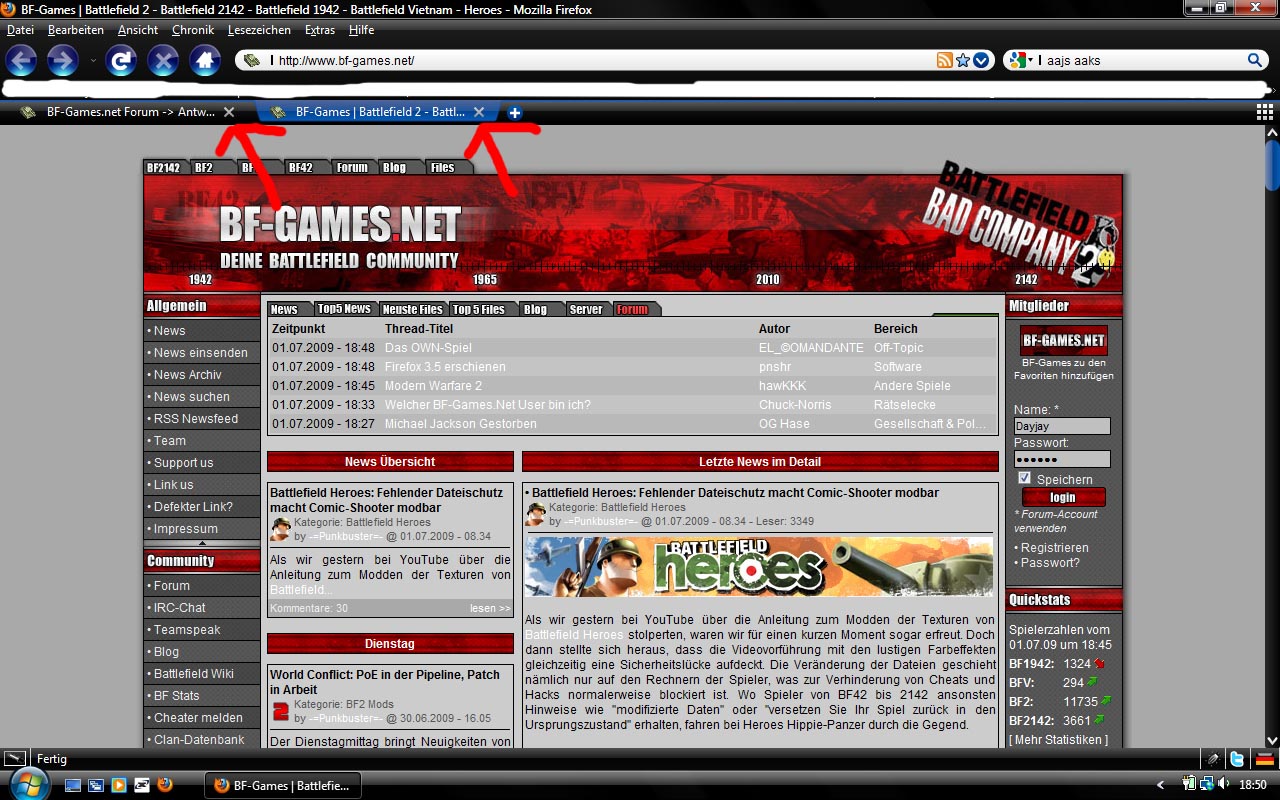This screenshot has width=1280, height=800.
Task: Click Show Desktop in quick launch
Action: [73, 785]
